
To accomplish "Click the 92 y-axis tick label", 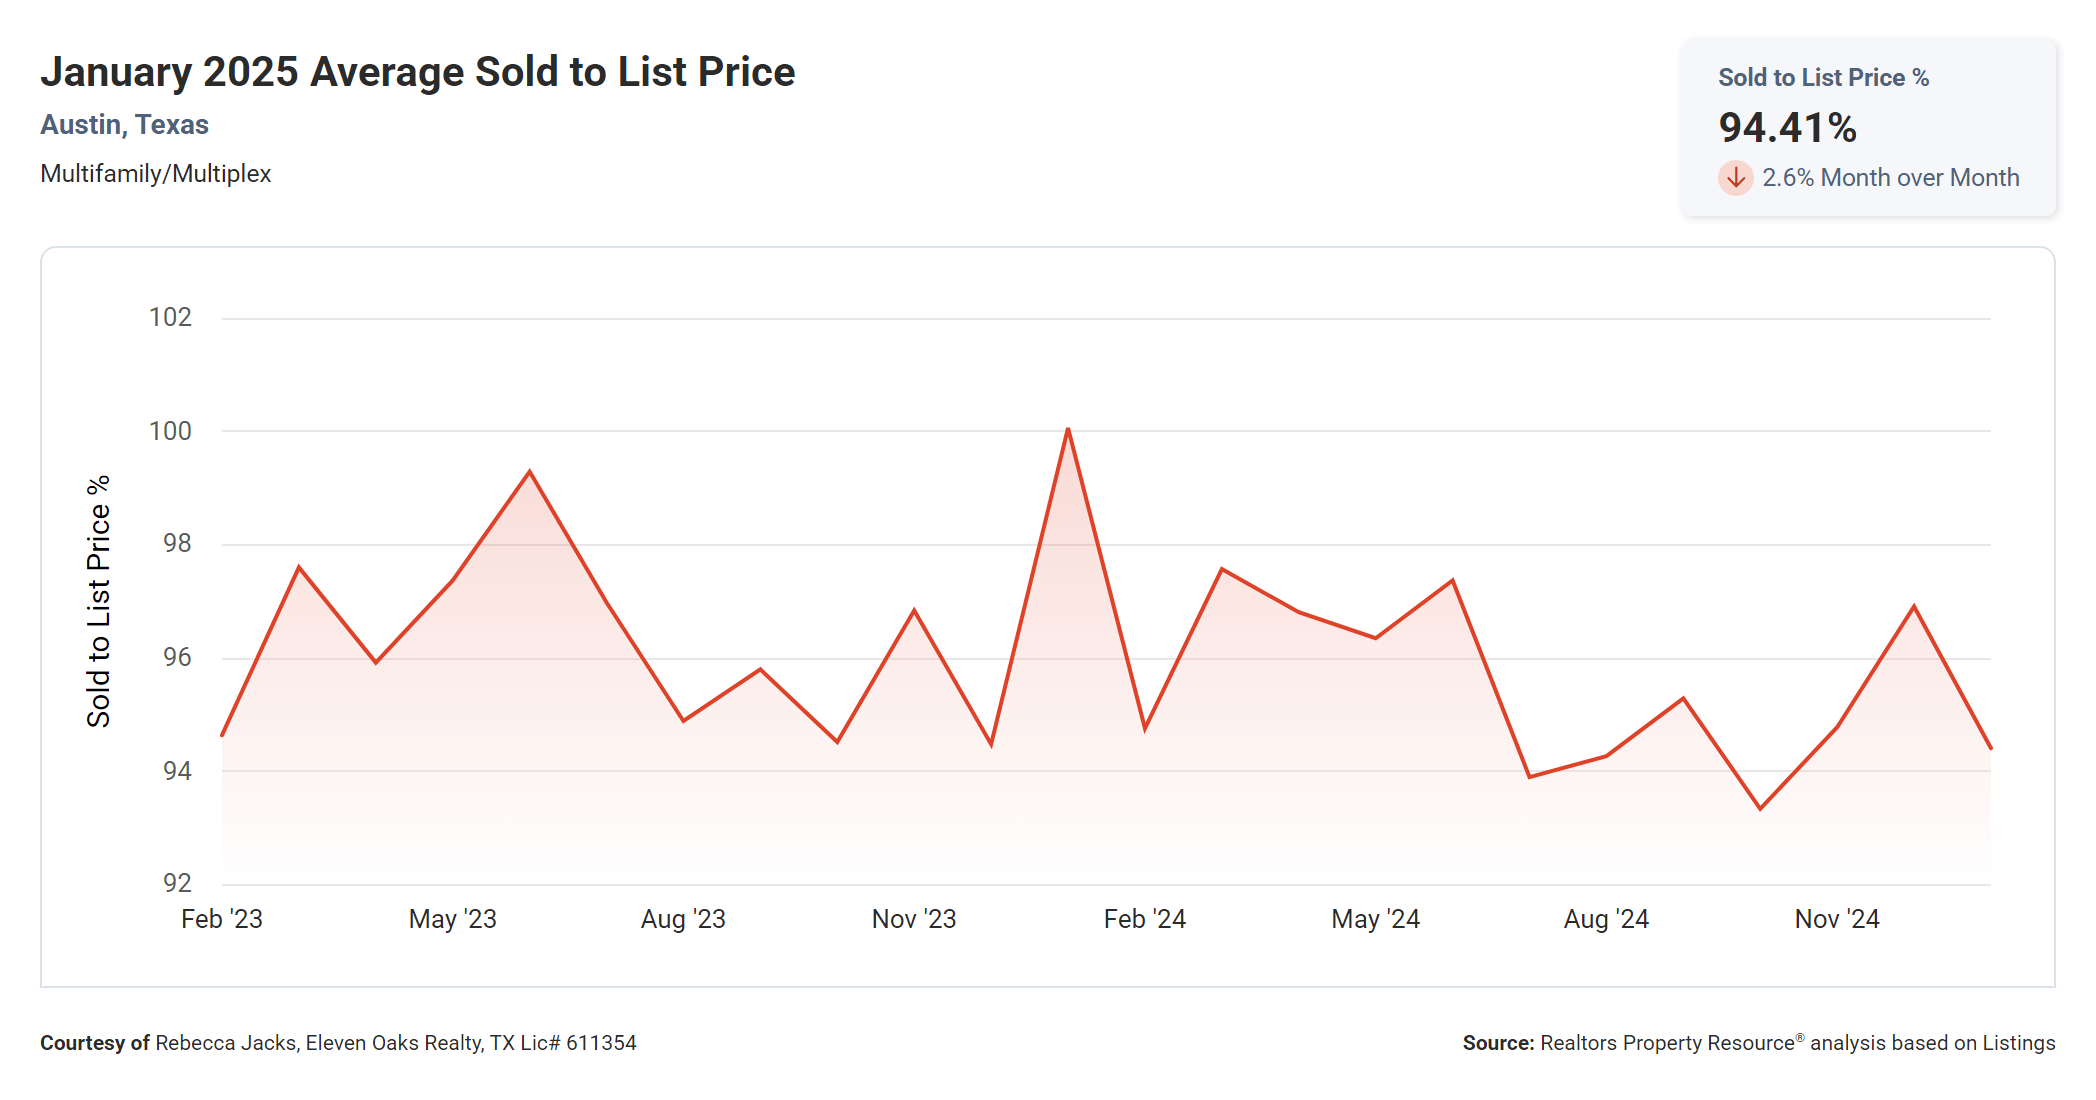I will [177, 883].
